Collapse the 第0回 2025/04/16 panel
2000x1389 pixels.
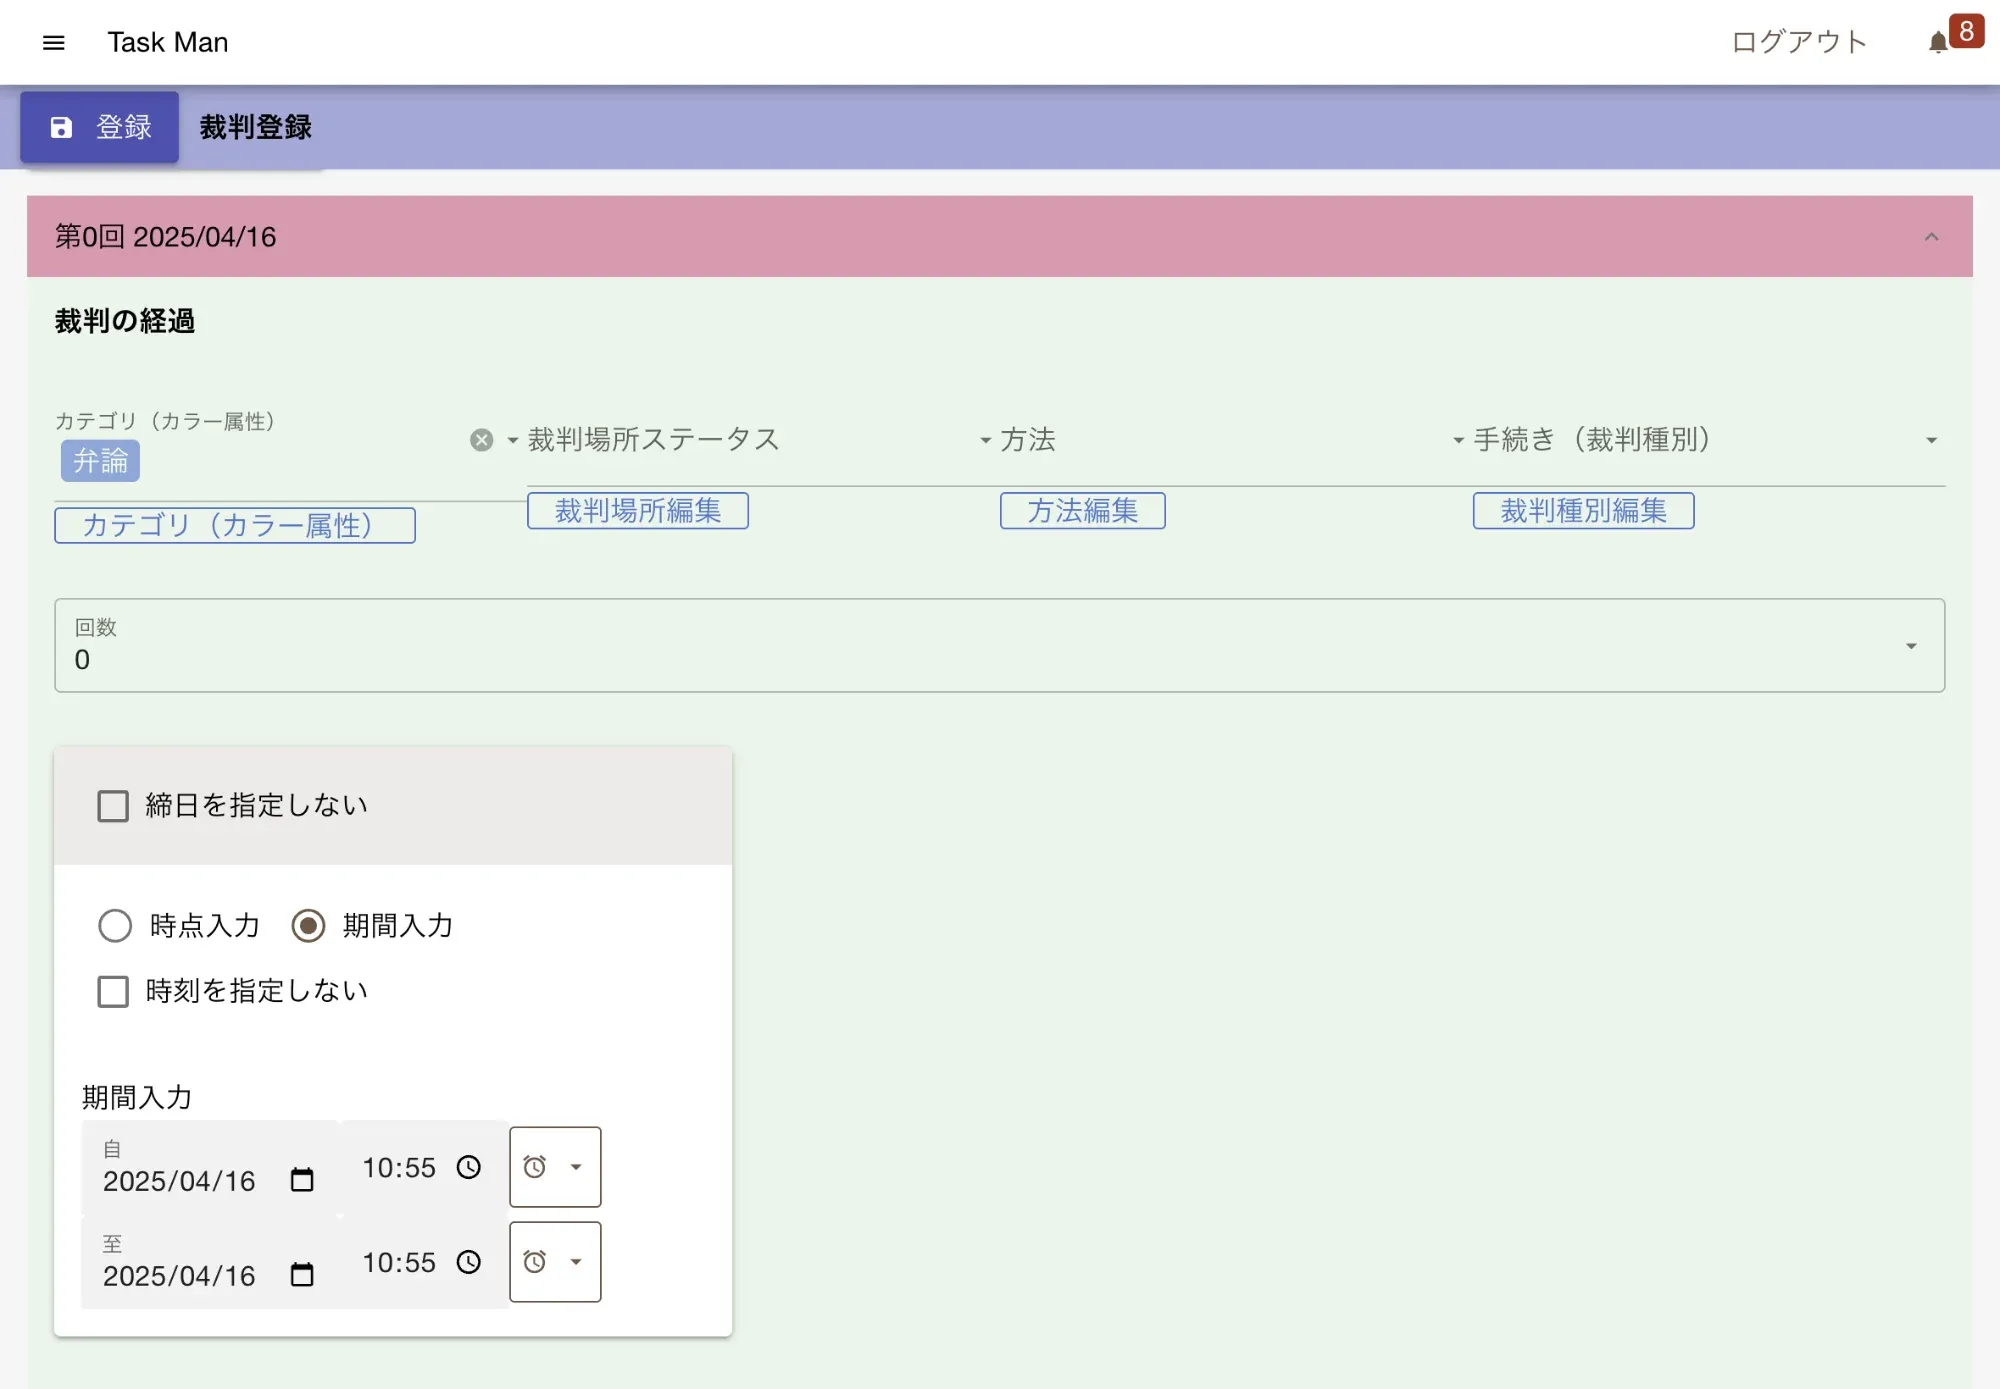click(x=1931, y=237)
